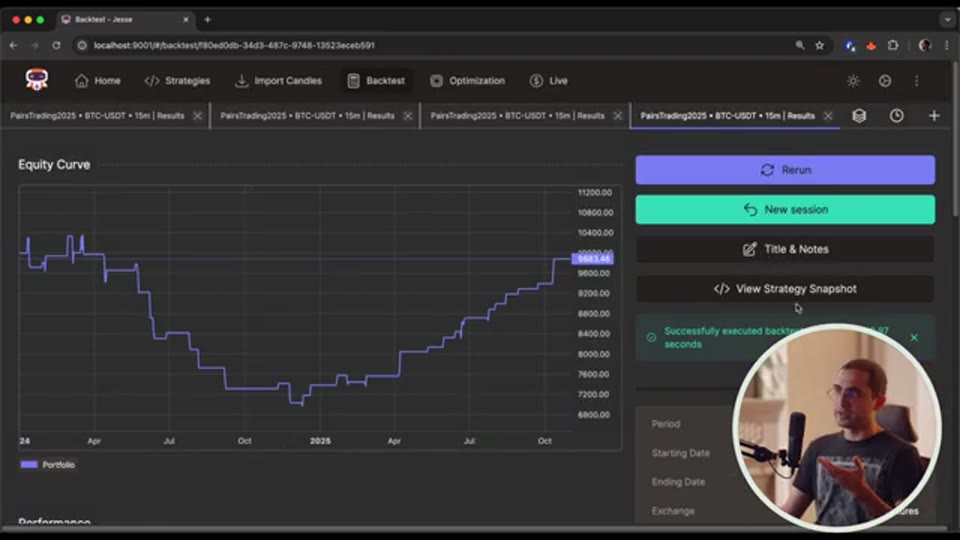
Task: View site information icon in address bar
Action: pyautogui.click(x=82, y=45)
